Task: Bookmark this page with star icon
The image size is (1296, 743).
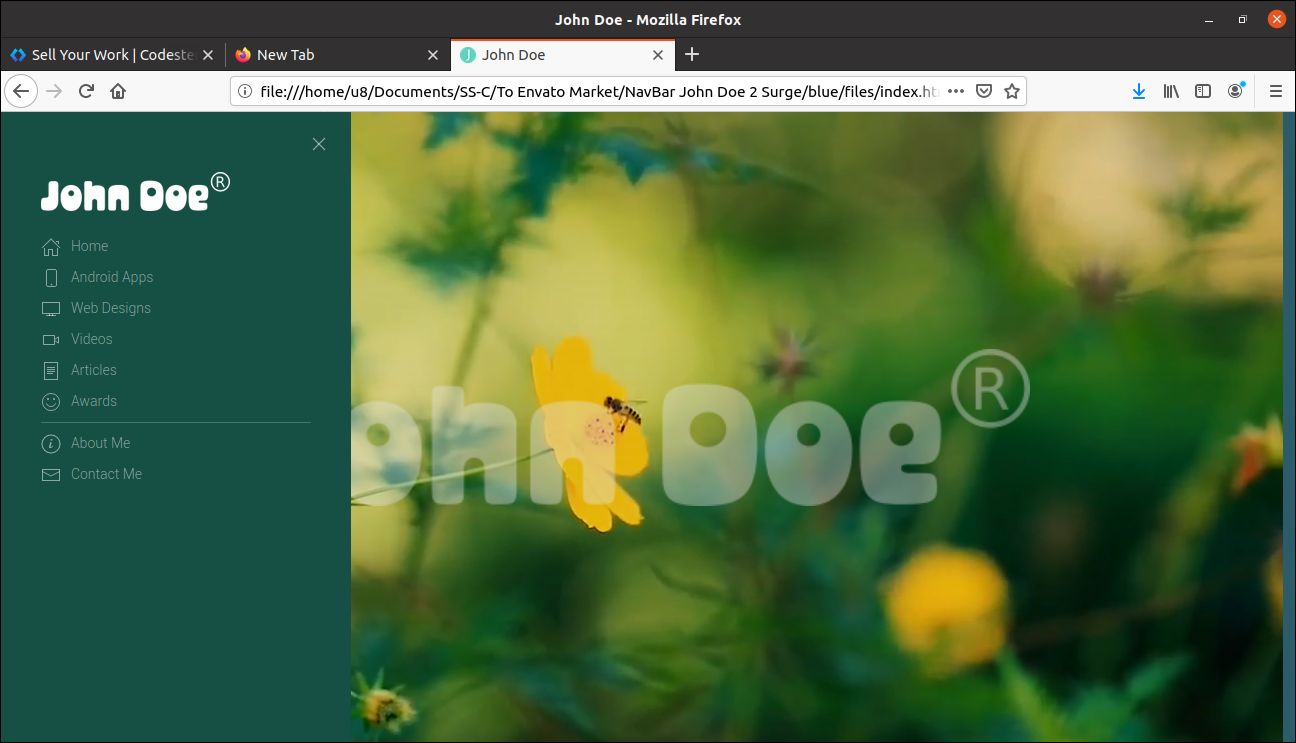Action: pos(1012,91)
